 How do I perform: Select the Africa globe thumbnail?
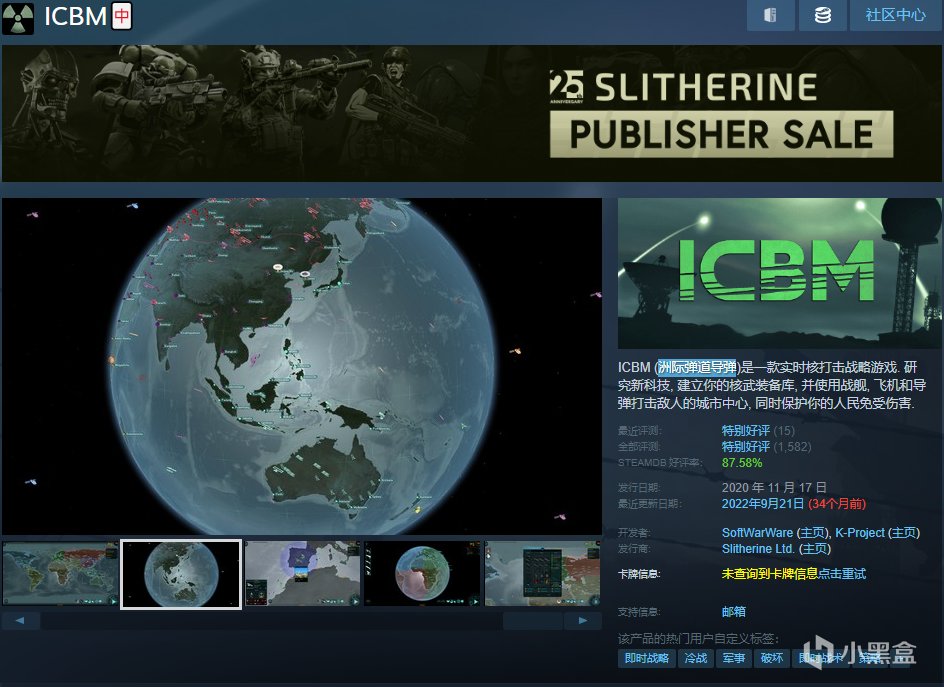(423, 573)
